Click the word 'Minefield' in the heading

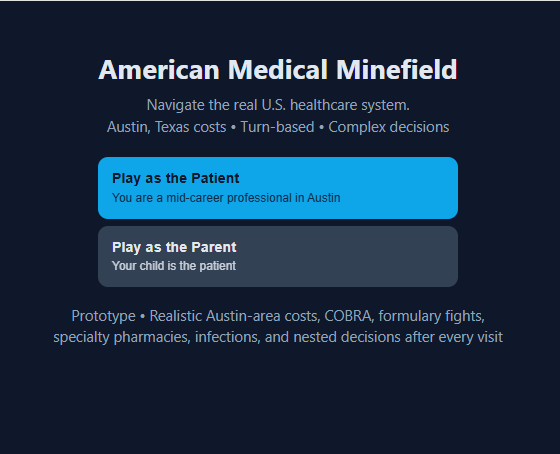coord(396,70)
